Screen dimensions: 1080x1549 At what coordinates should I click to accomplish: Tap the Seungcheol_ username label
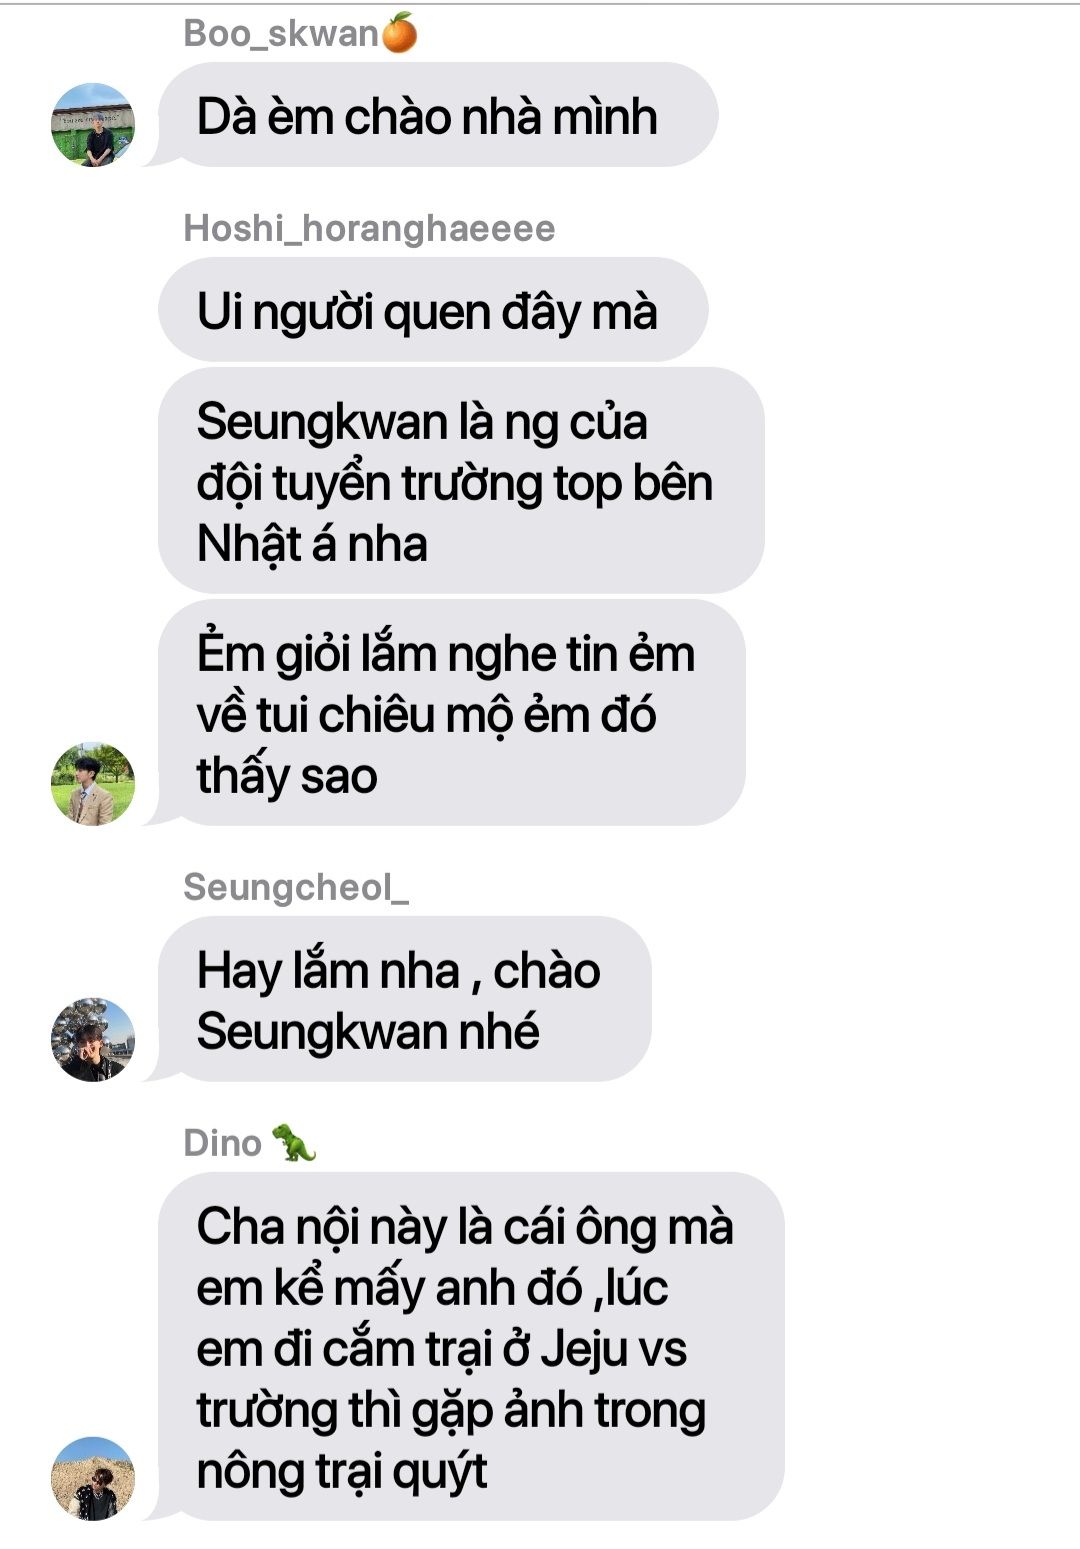click(x=296, y=887)
